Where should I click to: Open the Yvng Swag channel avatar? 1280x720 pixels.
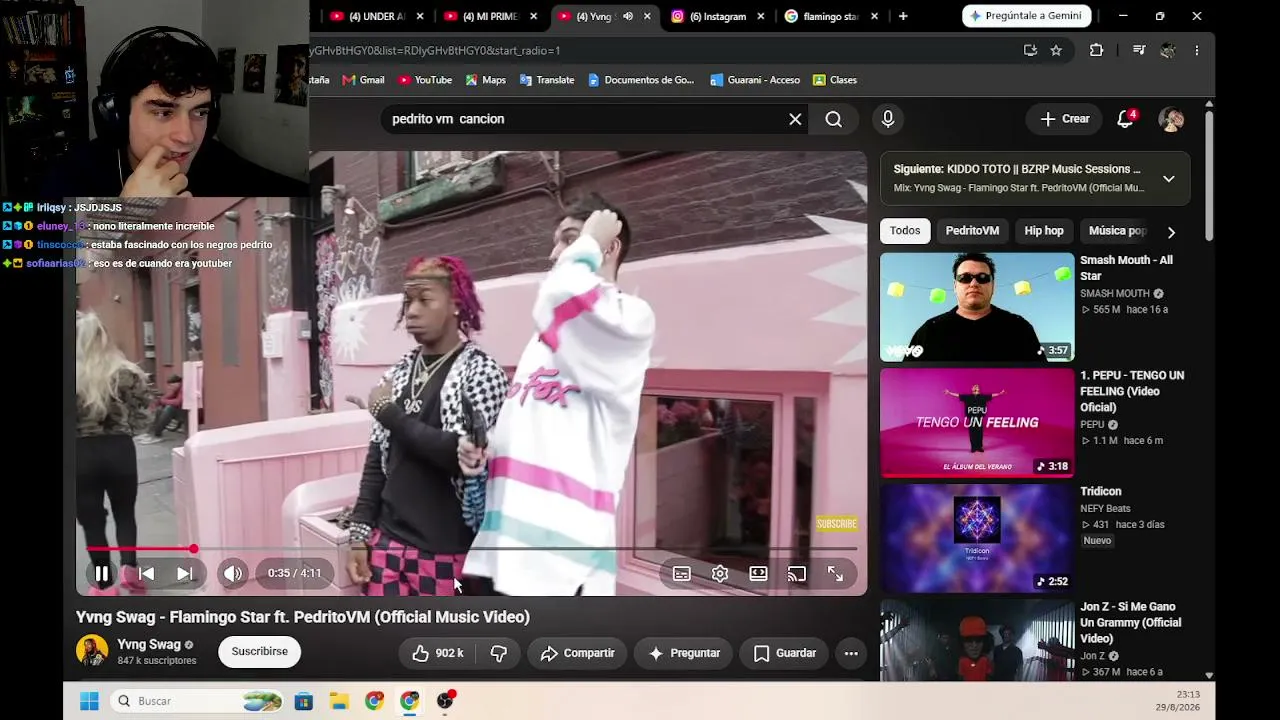[x=92, y=651]
